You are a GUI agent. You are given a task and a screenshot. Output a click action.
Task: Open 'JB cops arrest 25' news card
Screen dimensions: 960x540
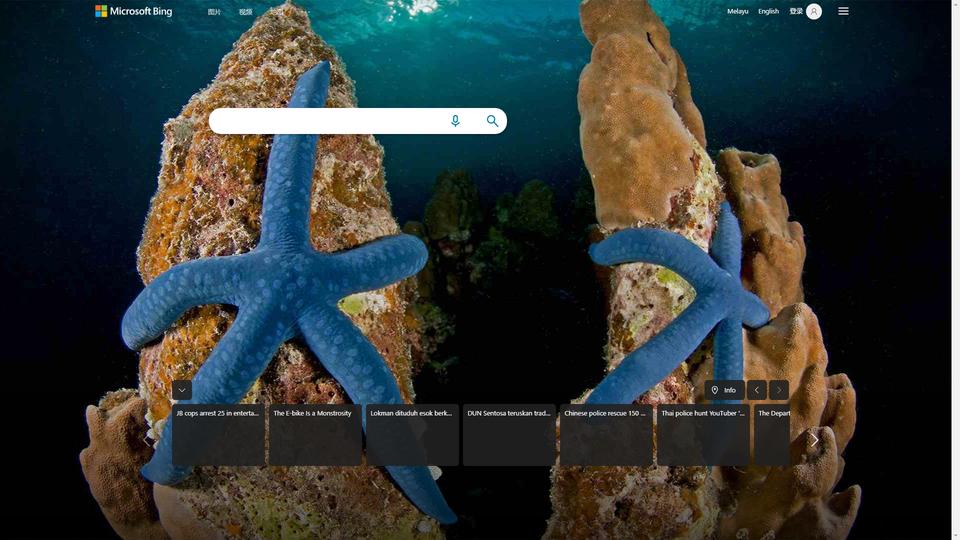219,435
